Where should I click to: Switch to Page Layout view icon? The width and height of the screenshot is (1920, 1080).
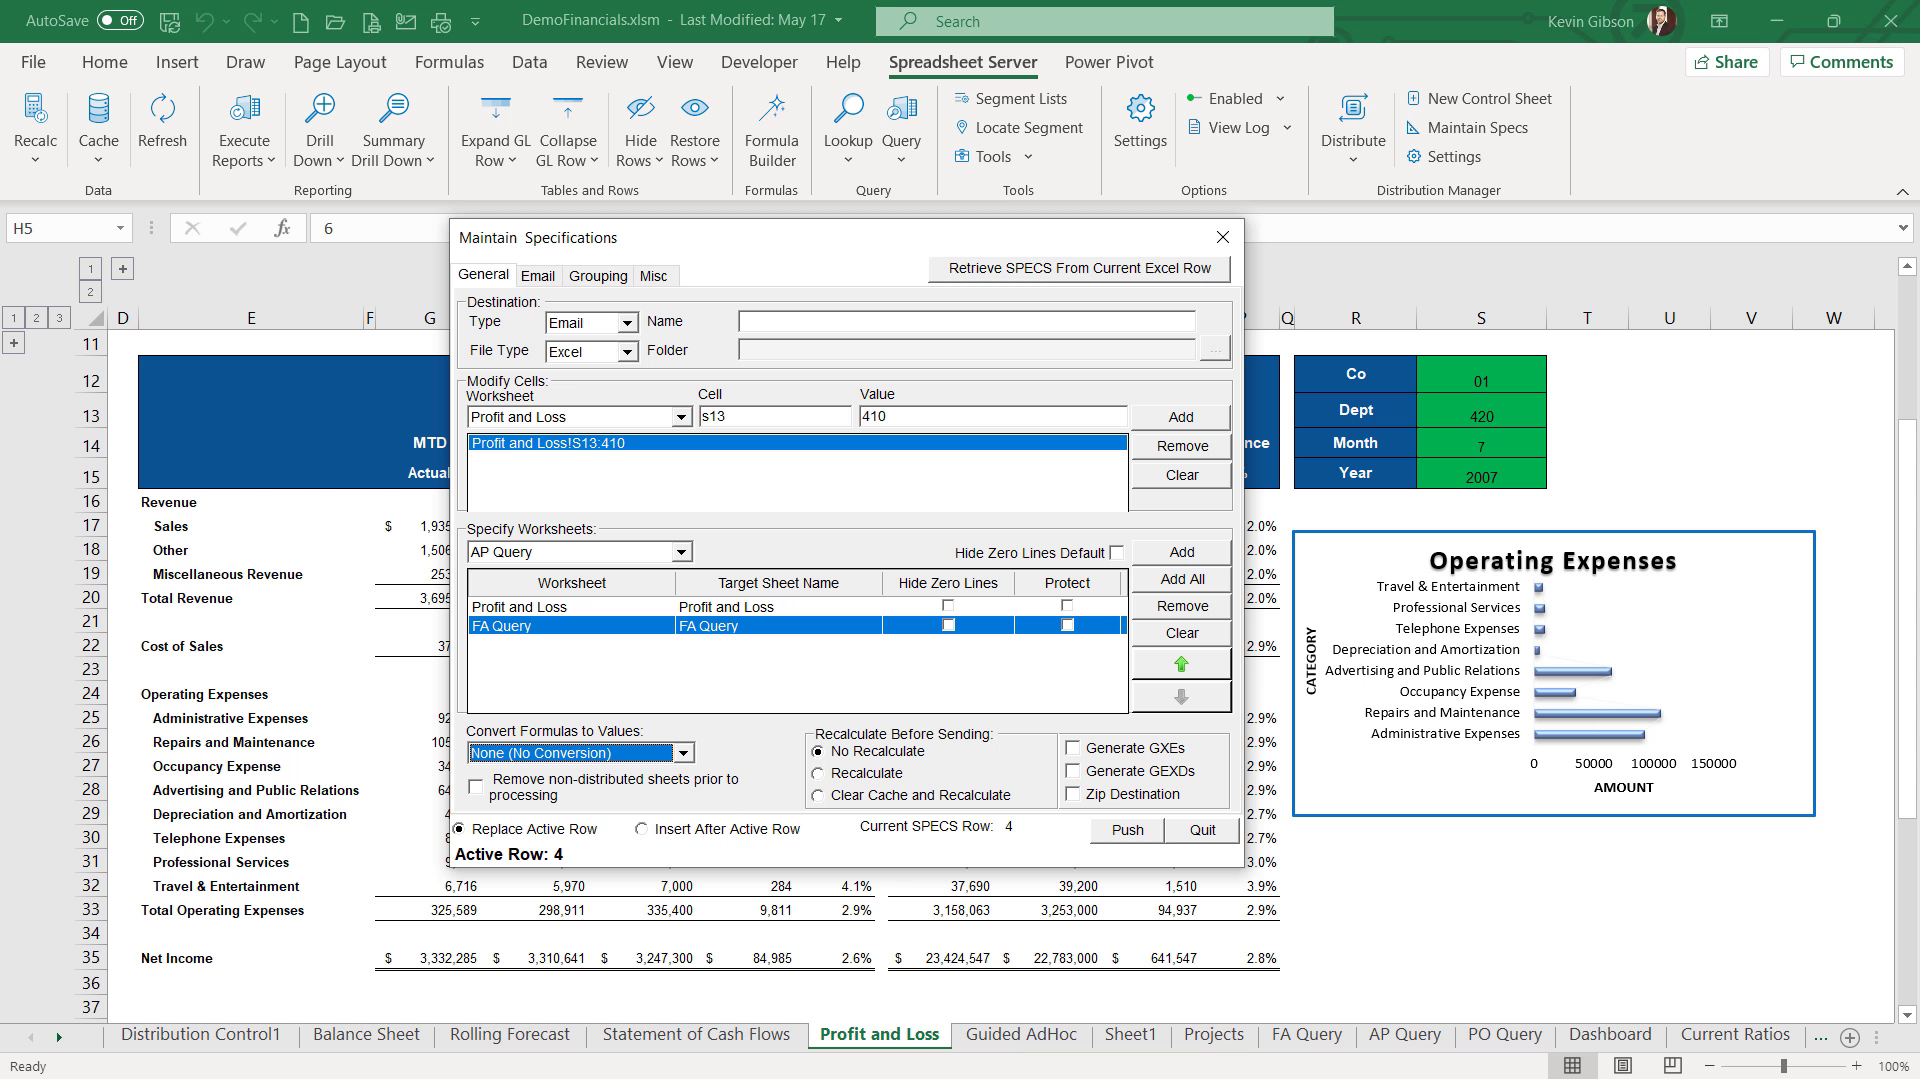(x=1623, y=1066)
